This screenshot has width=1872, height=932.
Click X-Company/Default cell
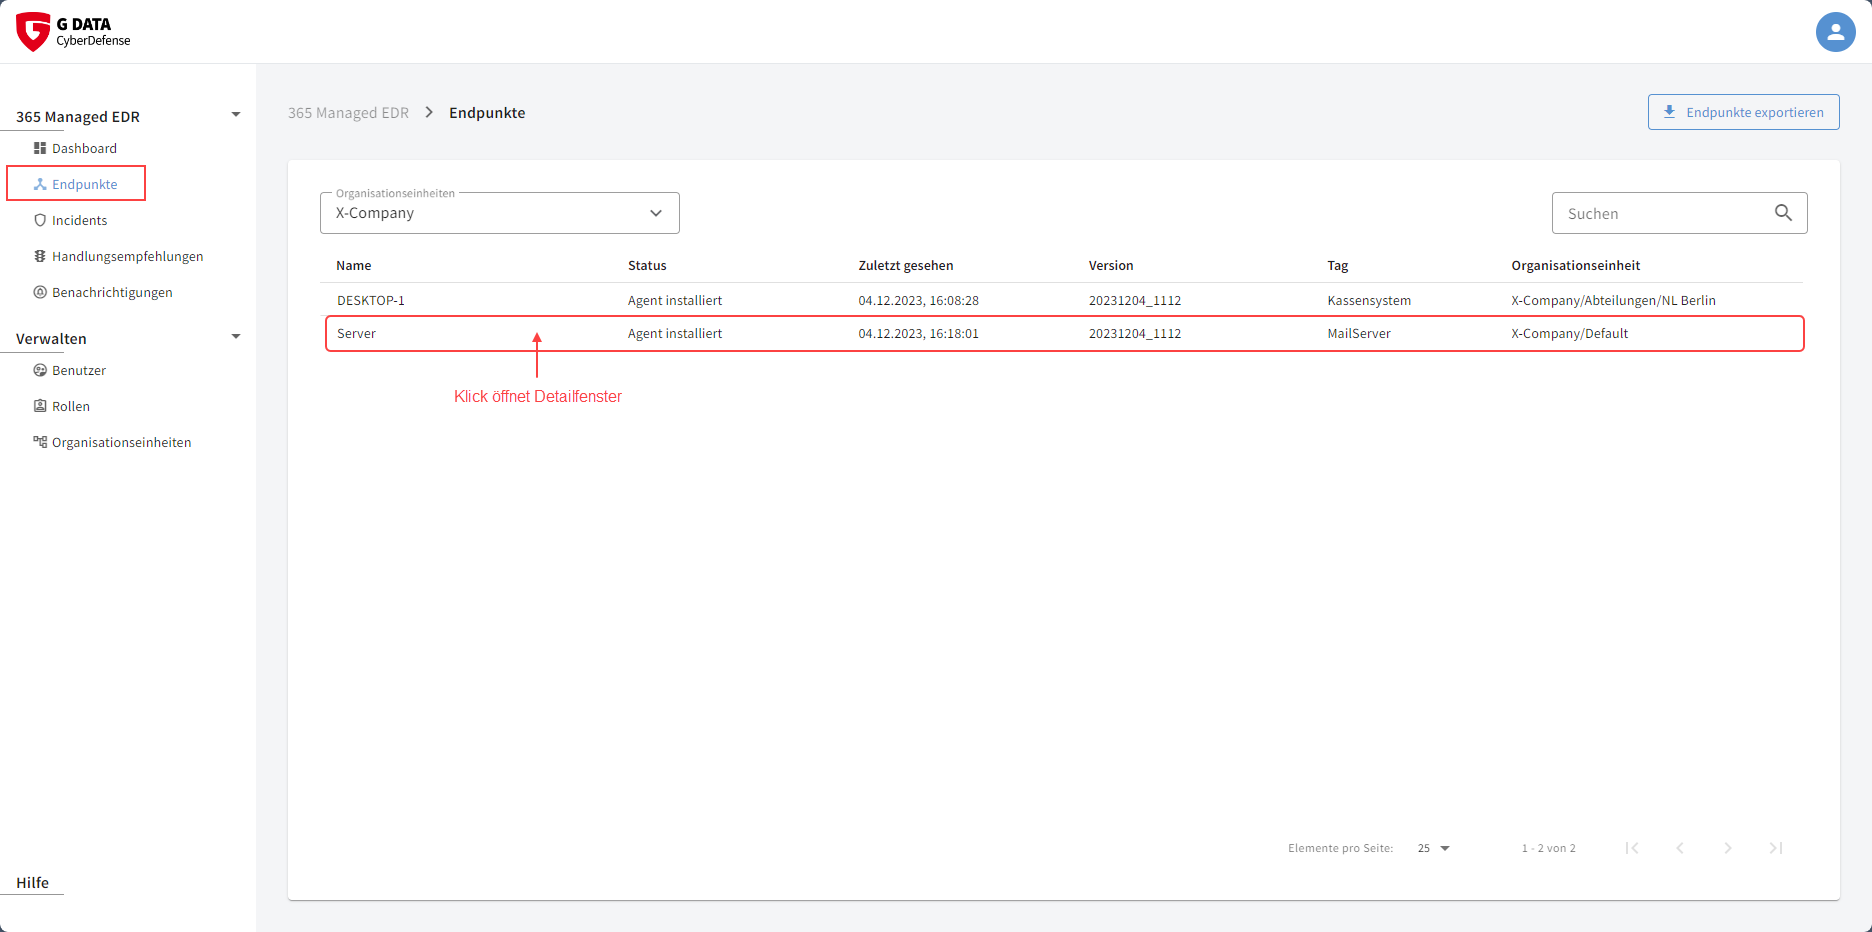pyautogui.click(x=1569, y=333)
